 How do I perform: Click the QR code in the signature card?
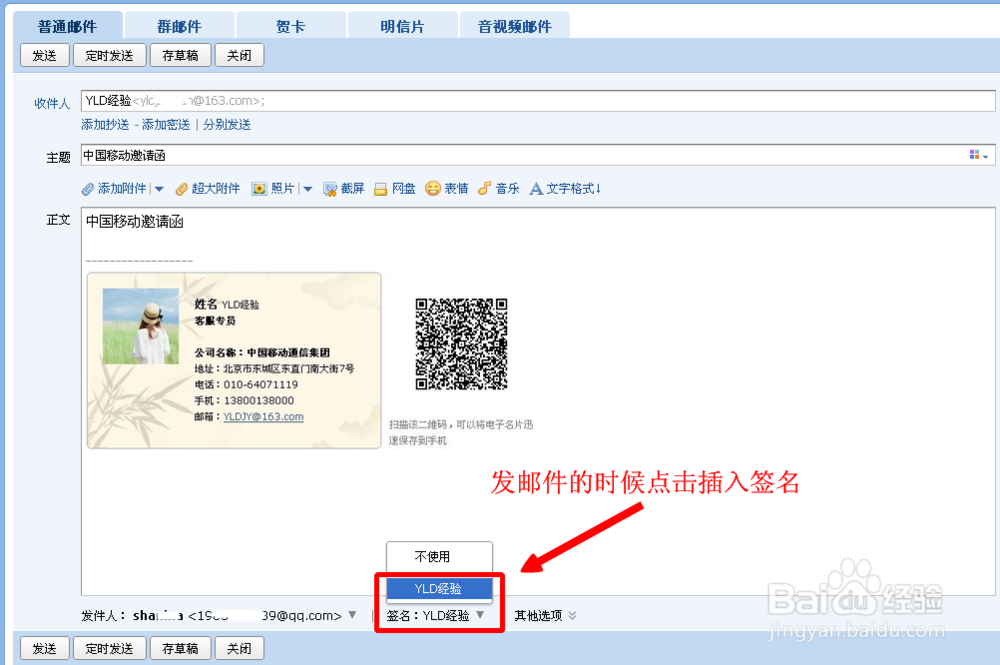[x=461, y=345]
